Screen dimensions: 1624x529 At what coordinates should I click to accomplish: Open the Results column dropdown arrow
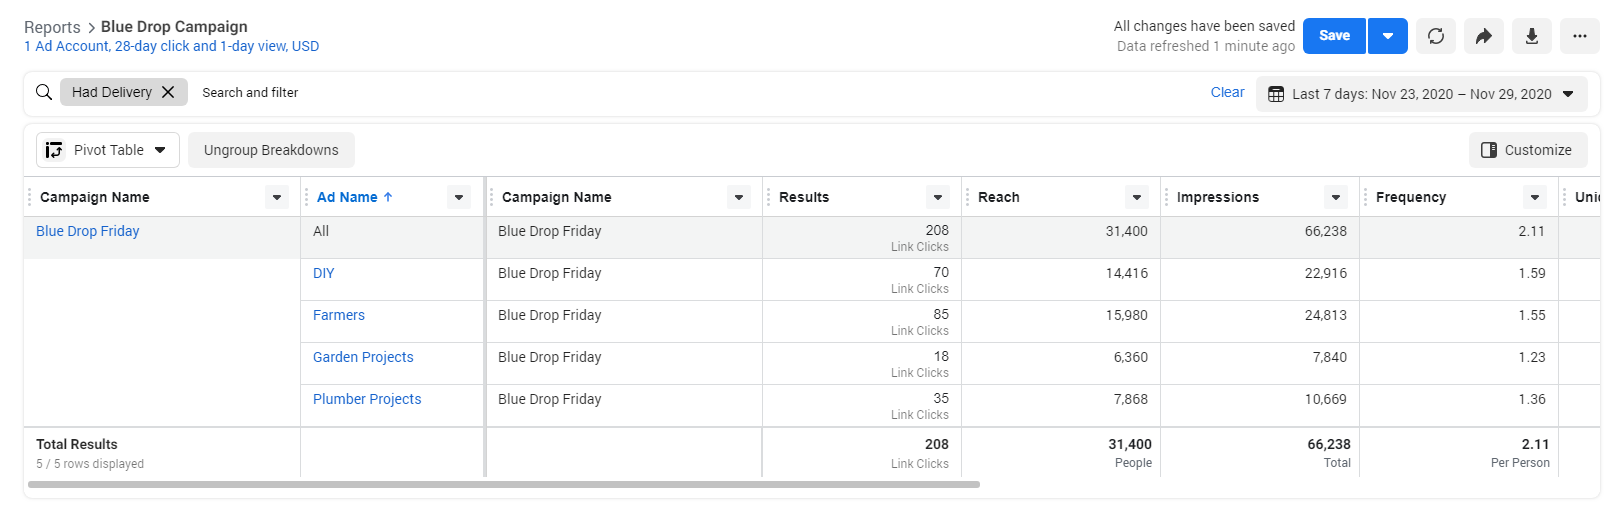point(937,197)
